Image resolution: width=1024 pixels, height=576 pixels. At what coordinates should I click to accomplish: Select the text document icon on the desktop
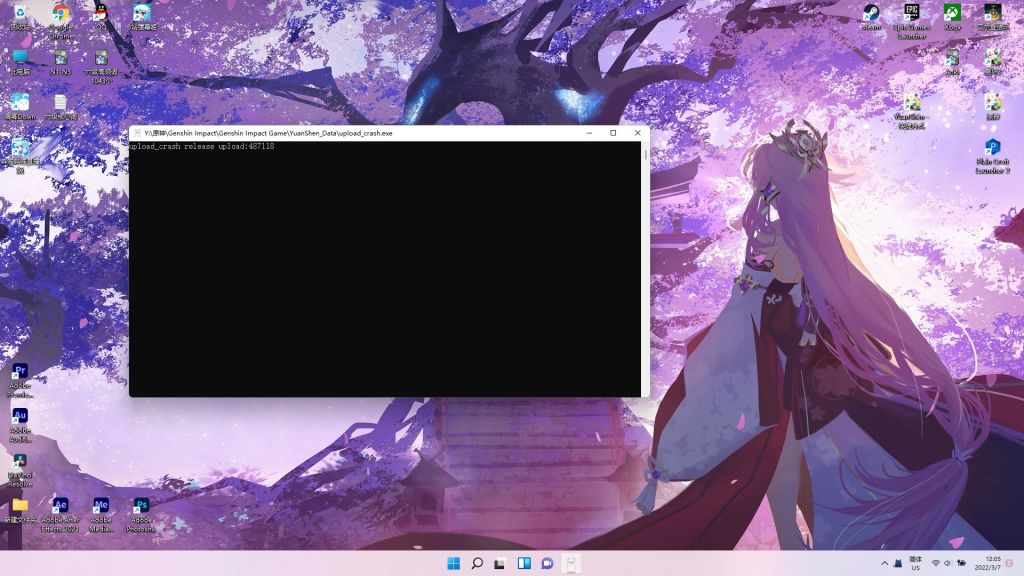point(60,108)
